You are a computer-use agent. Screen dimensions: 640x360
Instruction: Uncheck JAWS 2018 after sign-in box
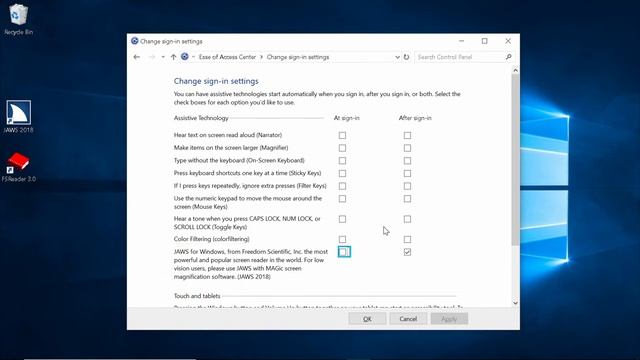(x=407, y=252)
